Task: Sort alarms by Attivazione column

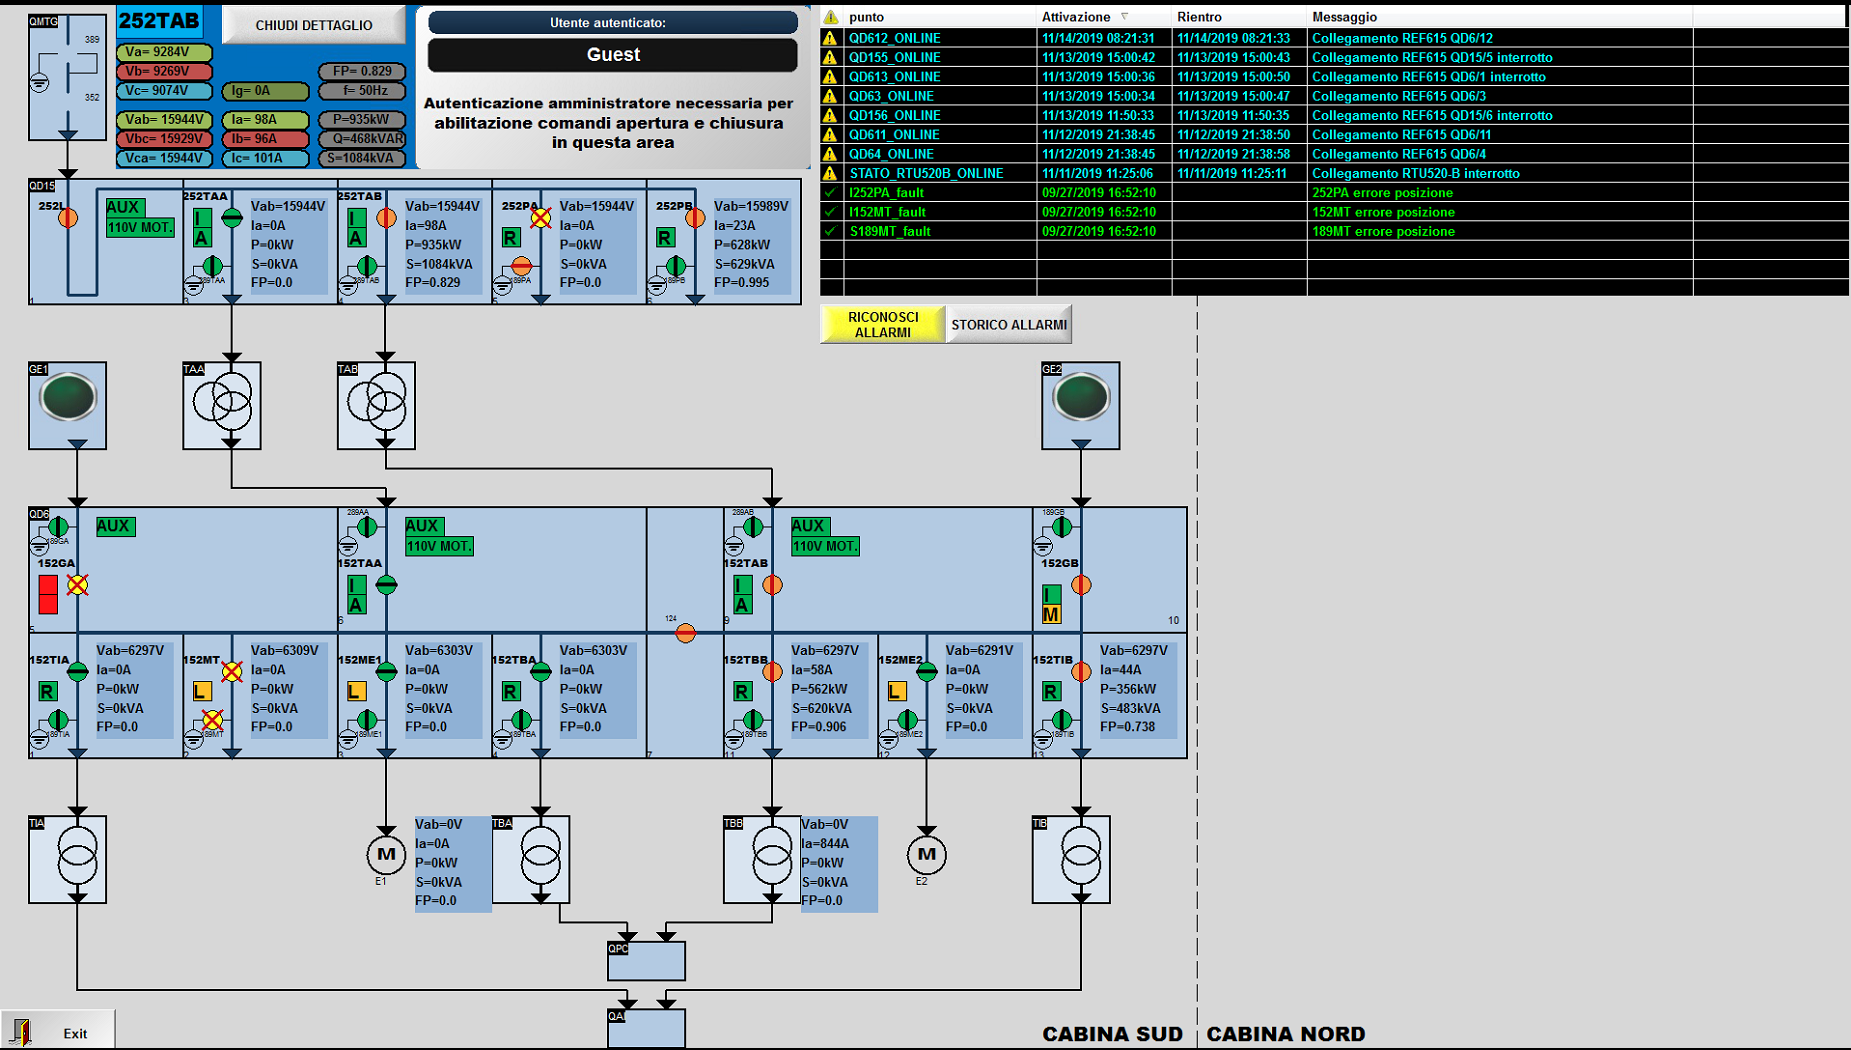Action: [x=1103, y=17]
